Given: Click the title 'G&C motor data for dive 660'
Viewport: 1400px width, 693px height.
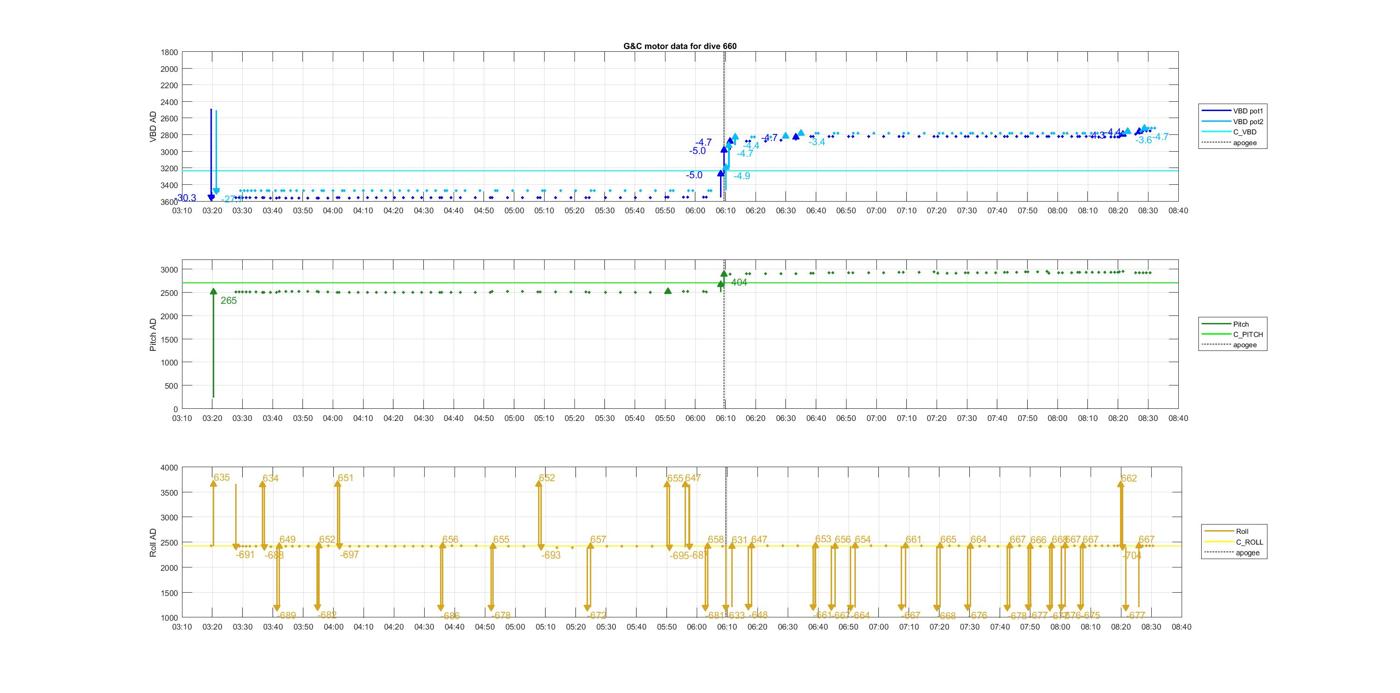Looking at the screenshot, I should tap(680, 46).
